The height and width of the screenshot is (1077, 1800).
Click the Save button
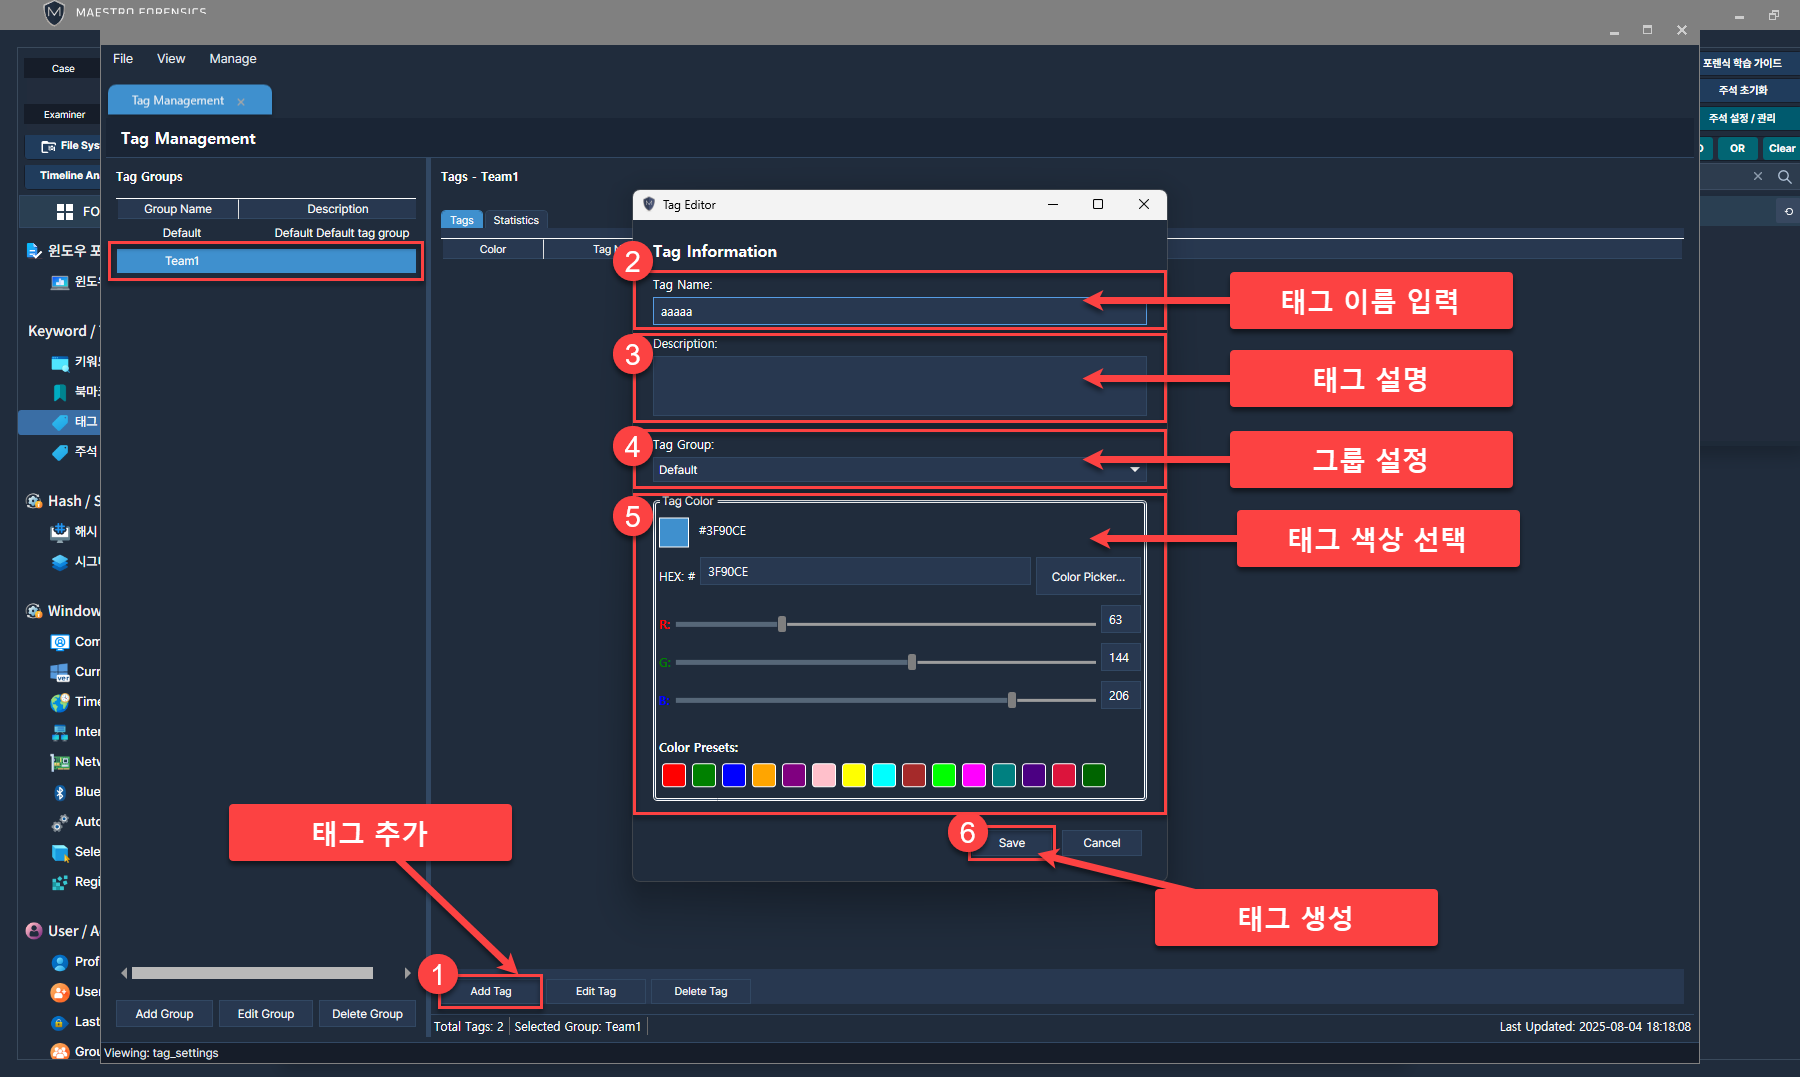[1011, 843]
